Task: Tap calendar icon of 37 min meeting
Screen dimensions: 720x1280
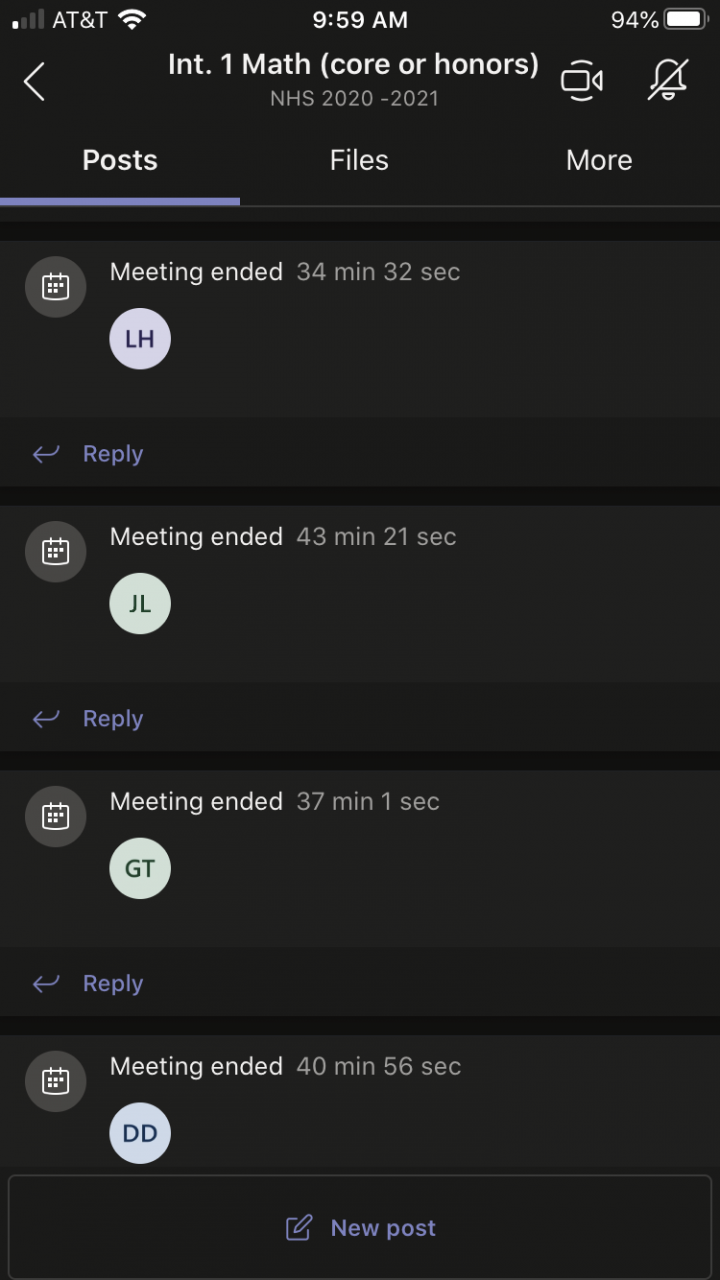Action: coord(56,817)
